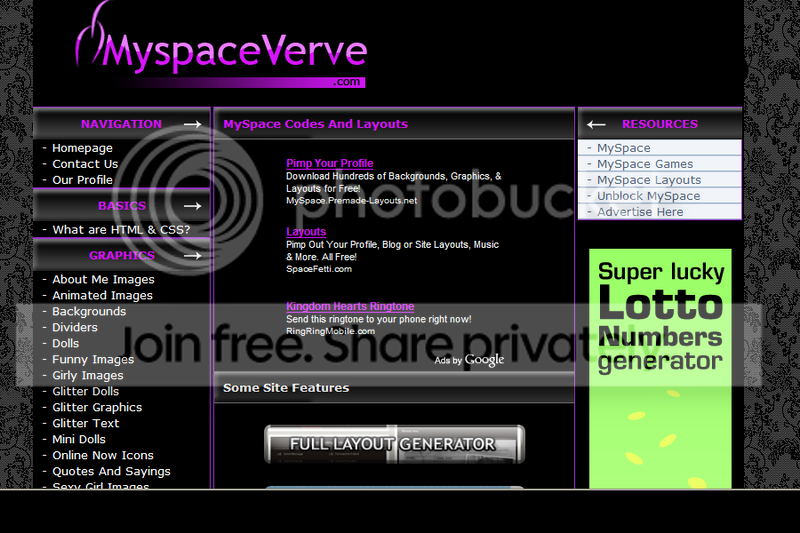Viewport: 800px width, 533px height.
Task: View Girly Images category
Action: point(88,375)
